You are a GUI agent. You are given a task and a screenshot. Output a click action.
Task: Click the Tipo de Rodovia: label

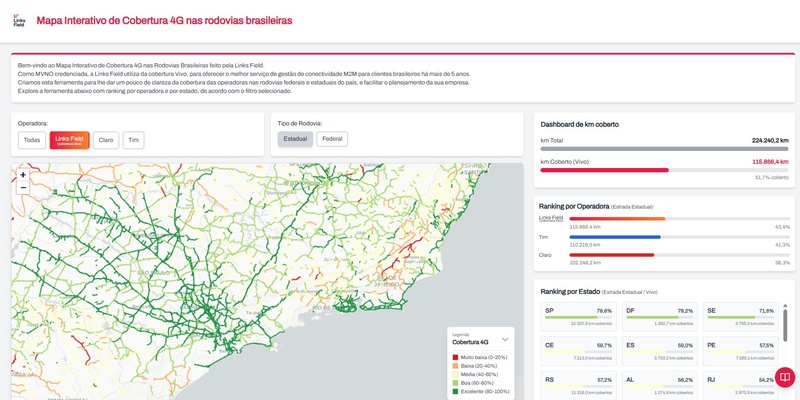tap(299, 123)
